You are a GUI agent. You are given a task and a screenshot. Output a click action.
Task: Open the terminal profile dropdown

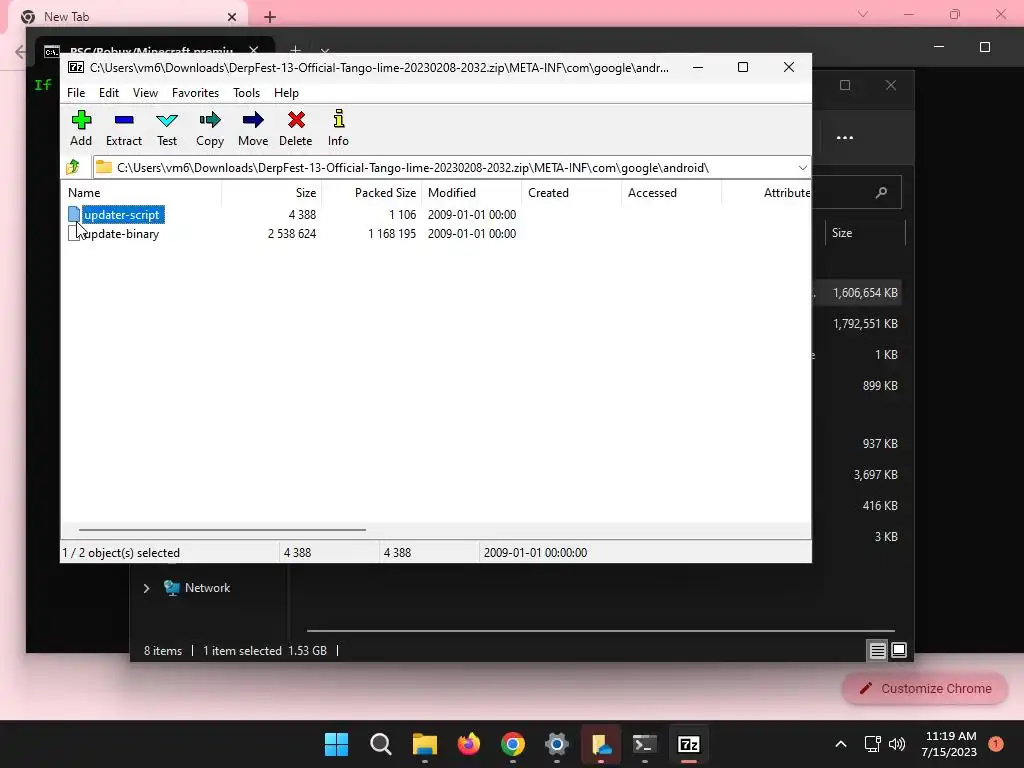325,50
